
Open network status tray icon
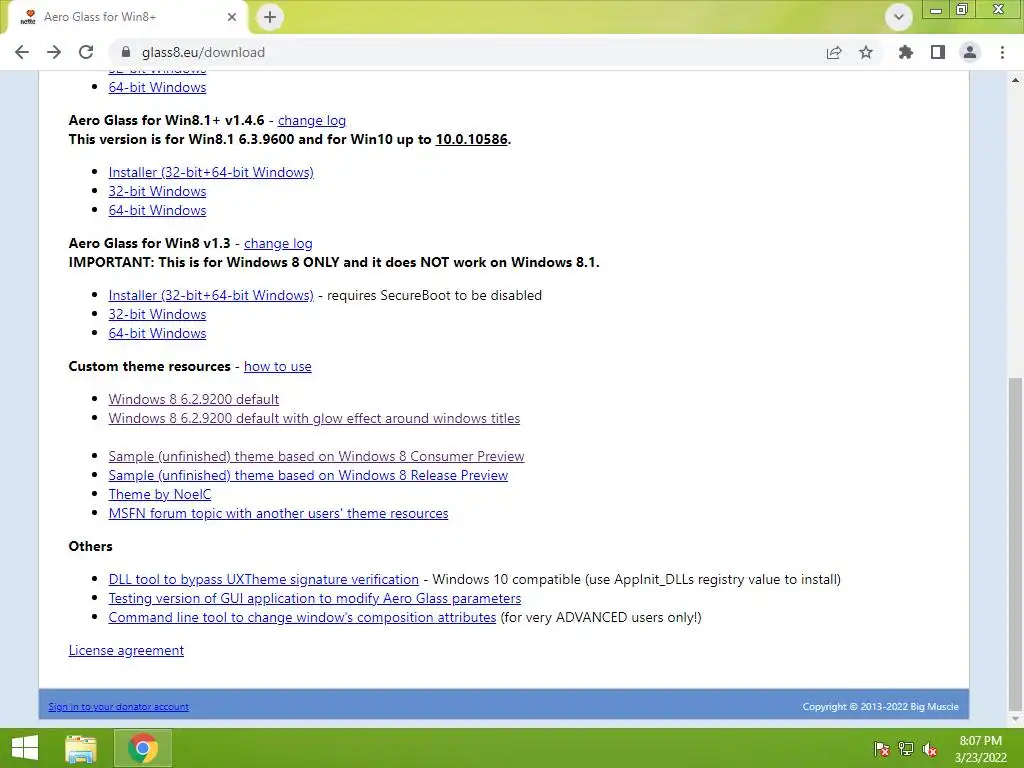tap(906, 749)
